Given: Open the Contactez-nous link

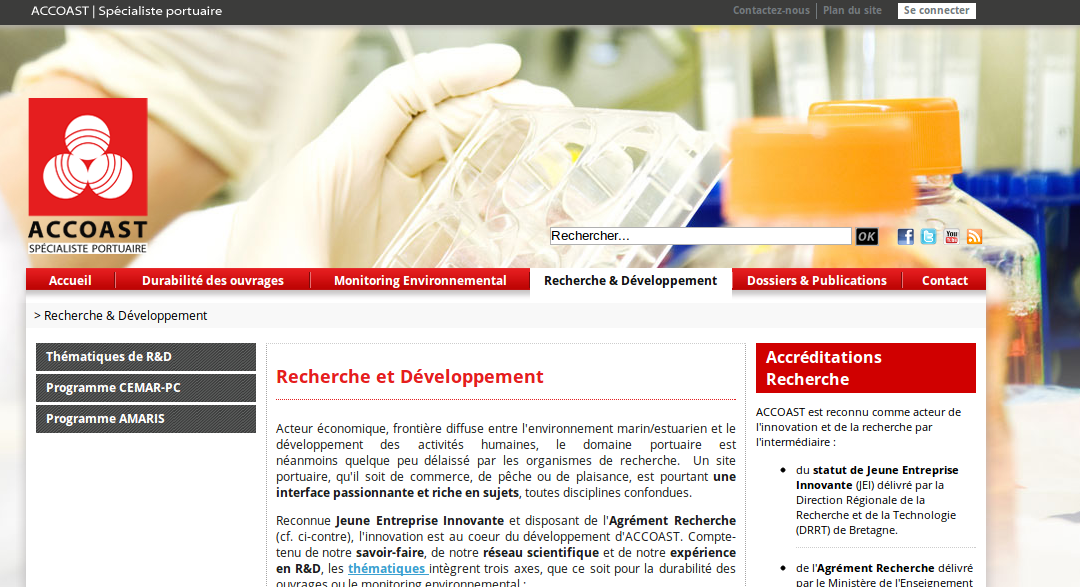Looking at the screenshot, I should [771, 10].
